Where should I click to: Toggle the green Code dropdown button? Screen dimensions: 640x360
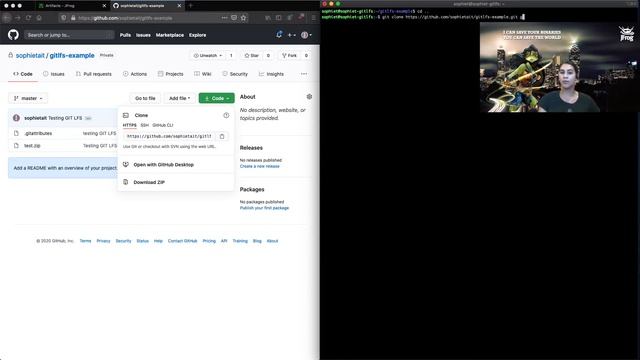click(217, 98)
